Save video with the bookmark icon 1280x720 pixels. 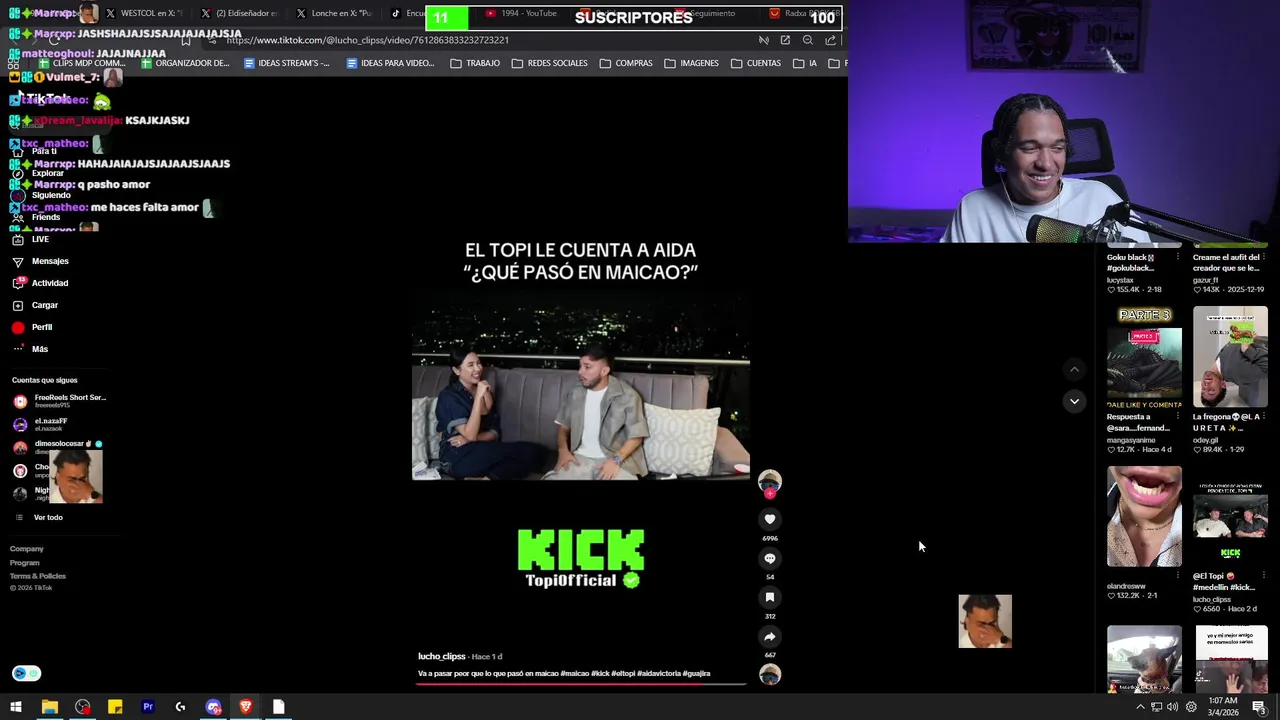[769, 597]
